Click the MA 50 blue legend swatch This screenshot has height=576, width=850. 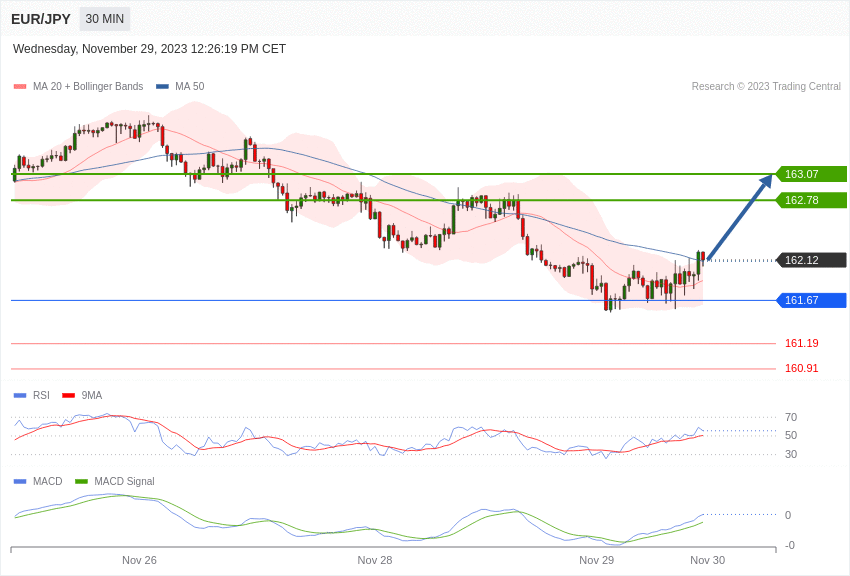162,87
